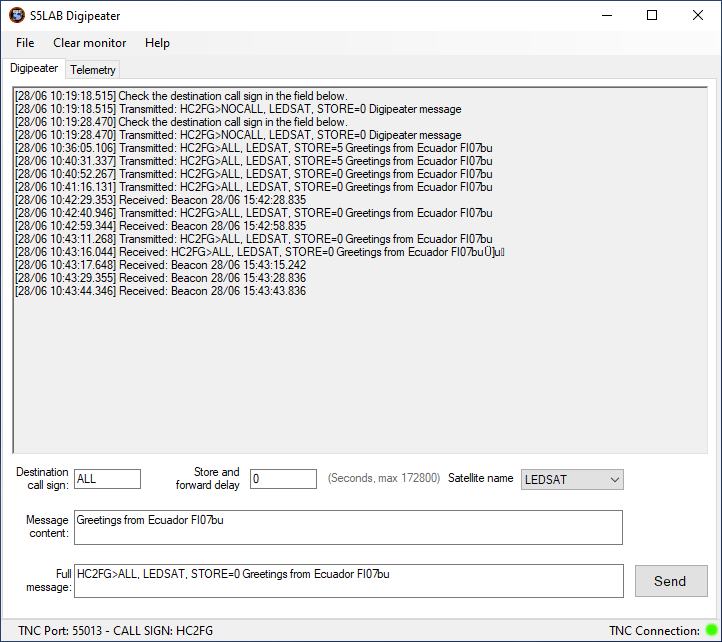Select log line 10:36:05.106 Transmitted STORE=5
The height and width of the screenshot is (642, 722).
(254, 148)
